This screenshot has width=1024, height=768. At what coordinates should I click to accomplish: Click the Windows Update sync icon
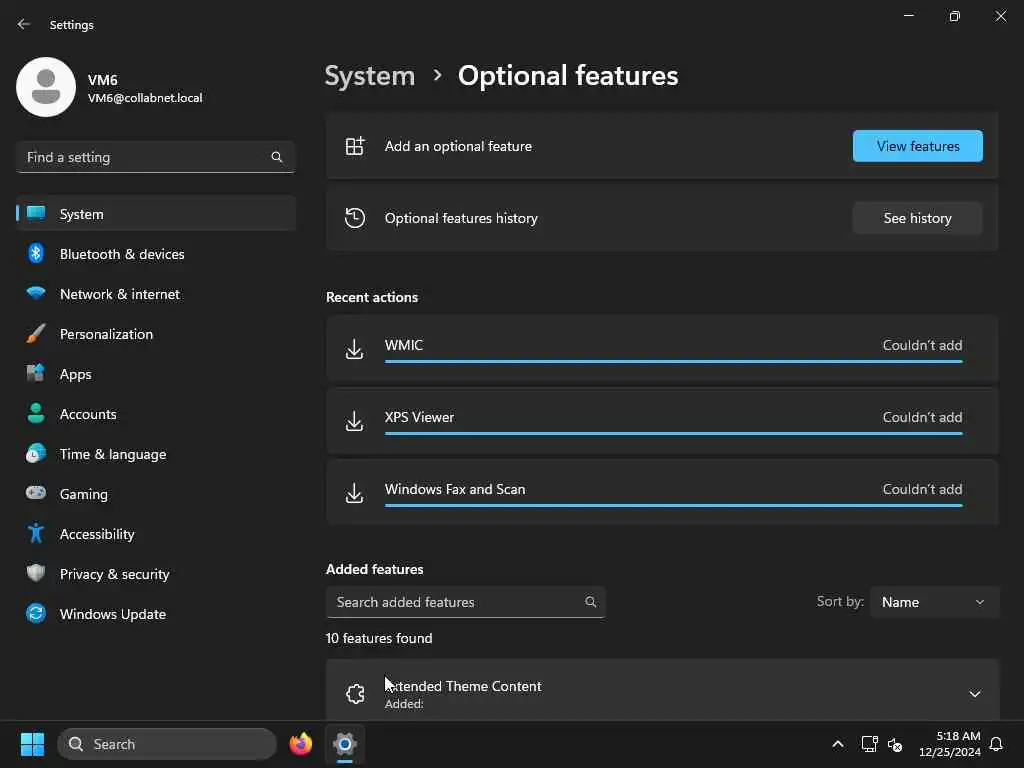pyautogui.click(x=36, y=614)
